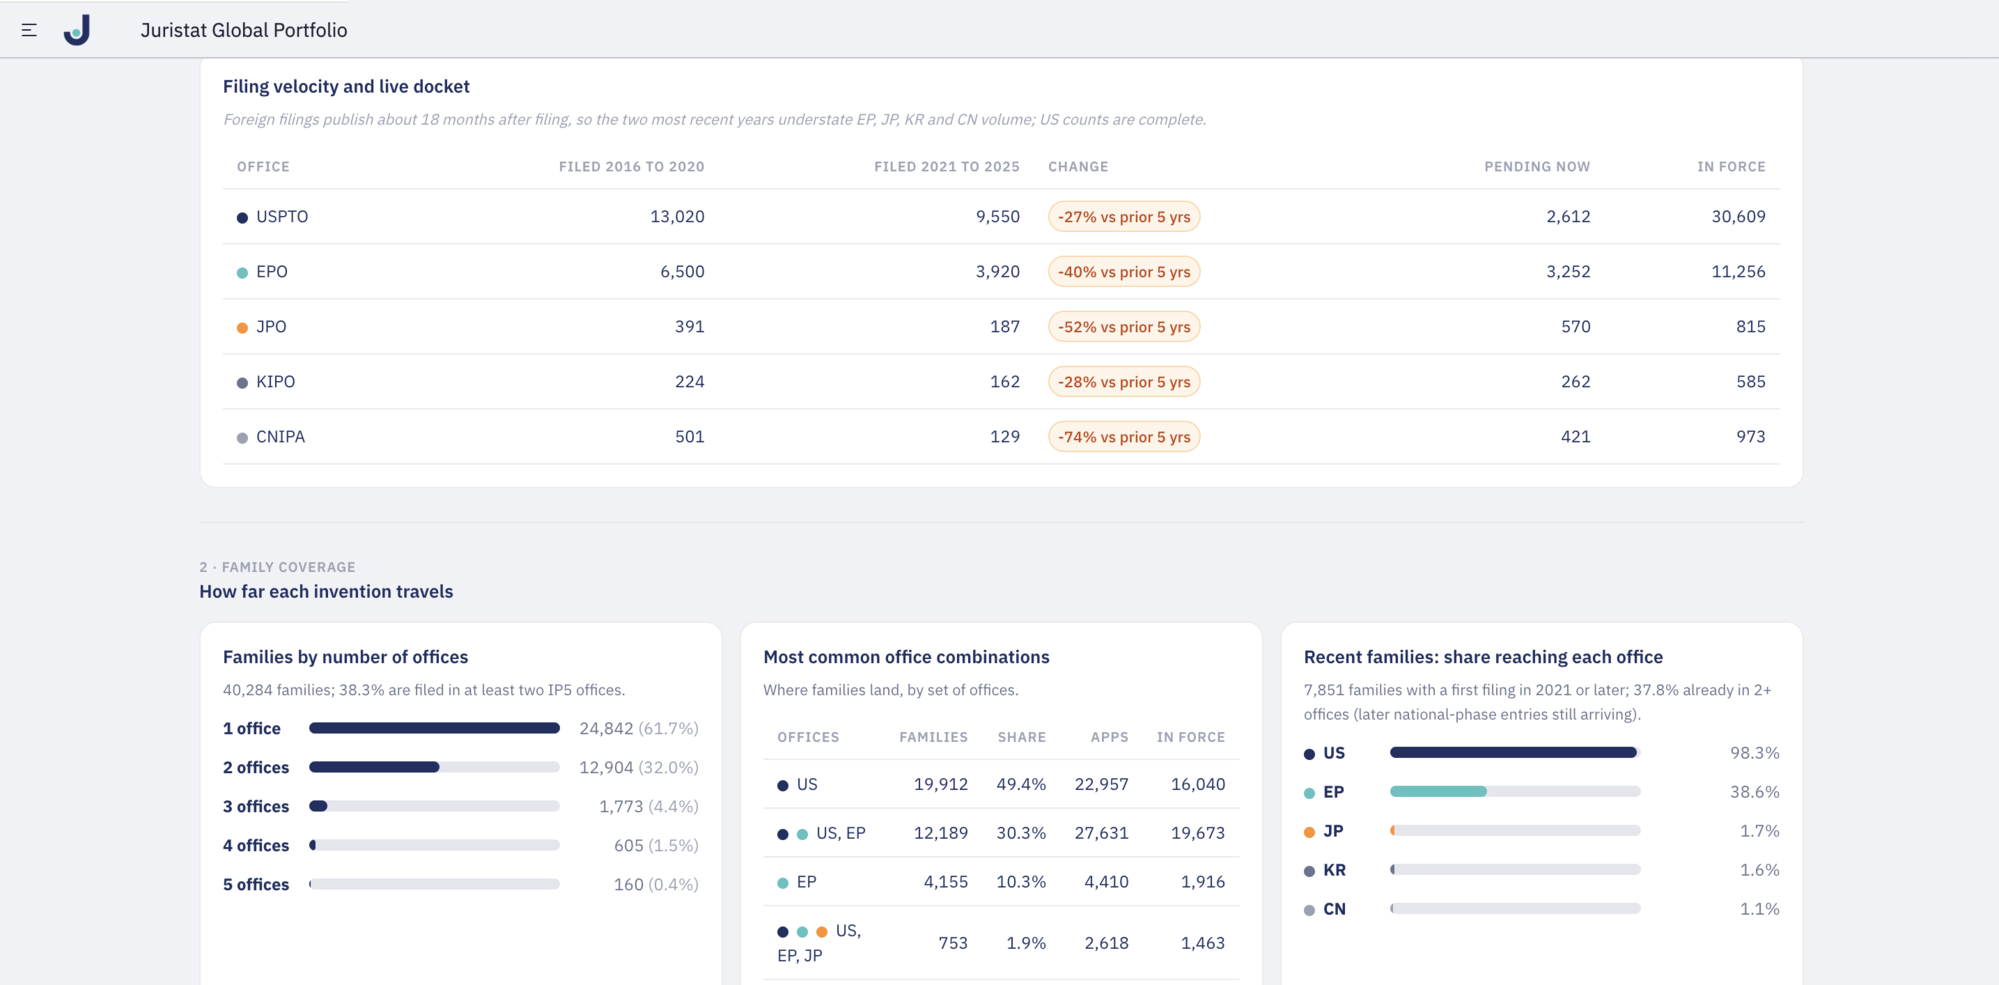The image size is (1999, 985).
Task: Click the -27% vs prior 5 yrs badge
Action: pos(1124,217)
